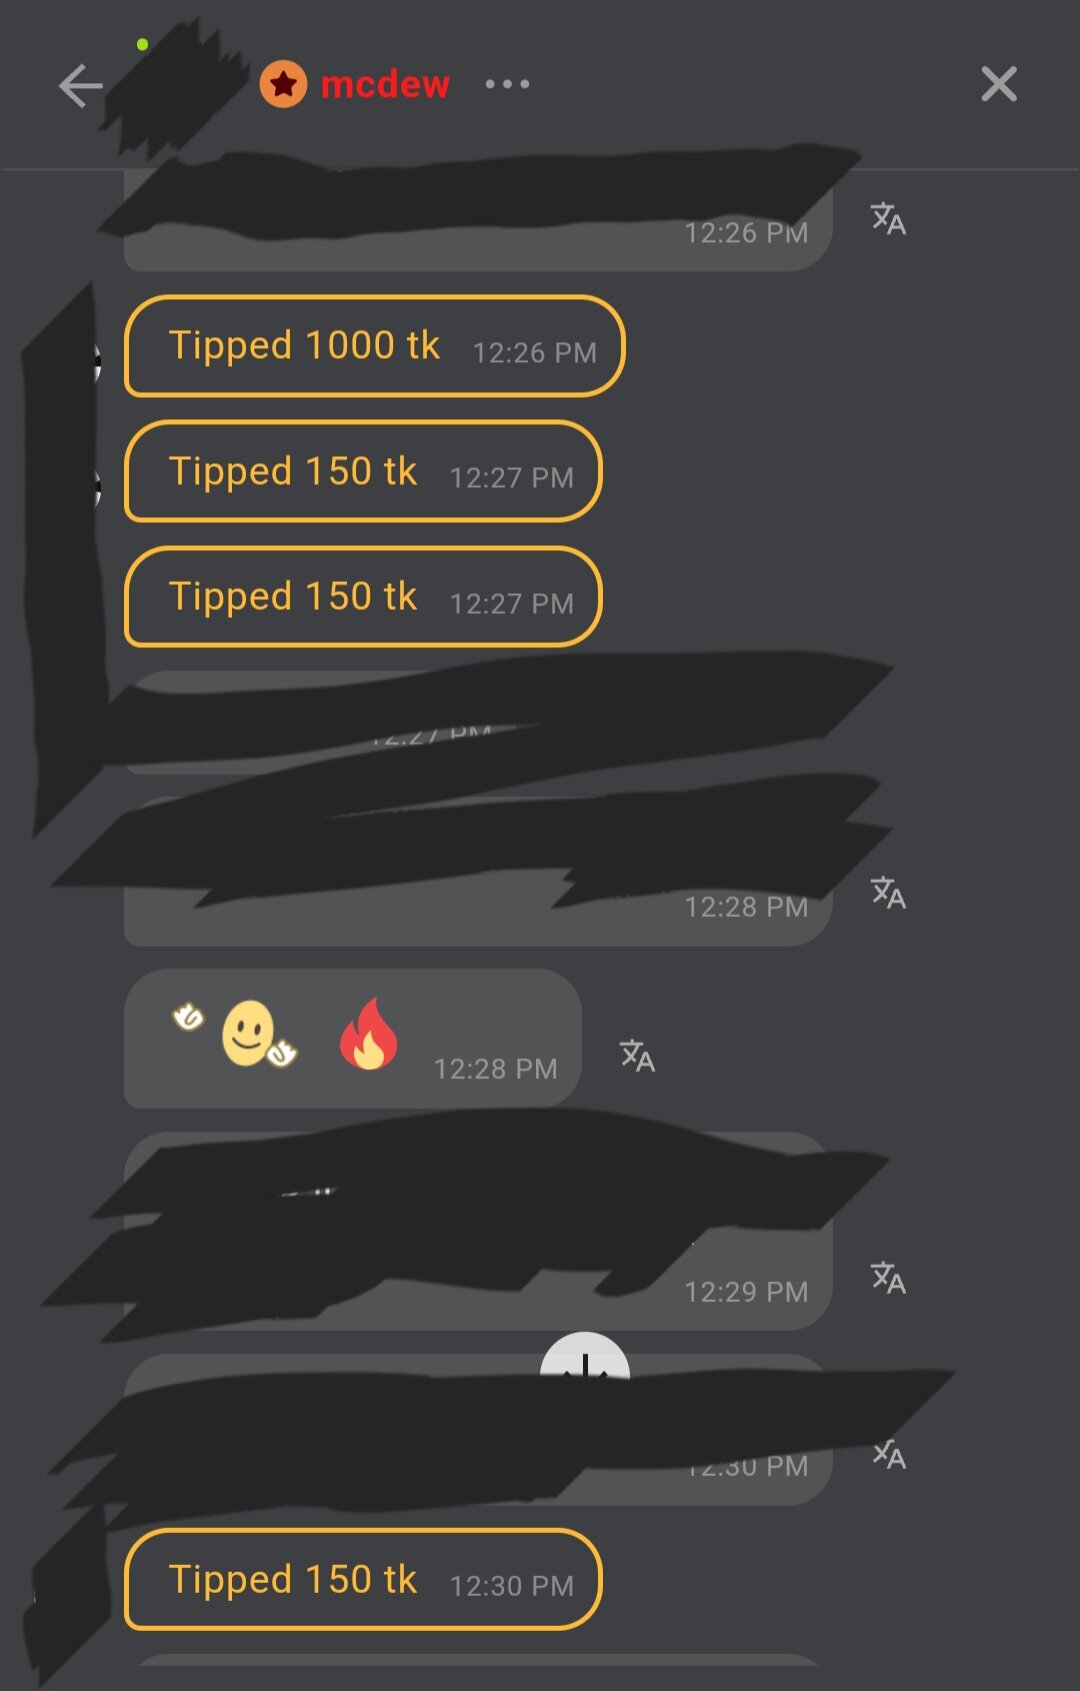Translate the 12:28 PM text message
The width and height of the screenshot is (1080, 1691).
tap(888, 893)
